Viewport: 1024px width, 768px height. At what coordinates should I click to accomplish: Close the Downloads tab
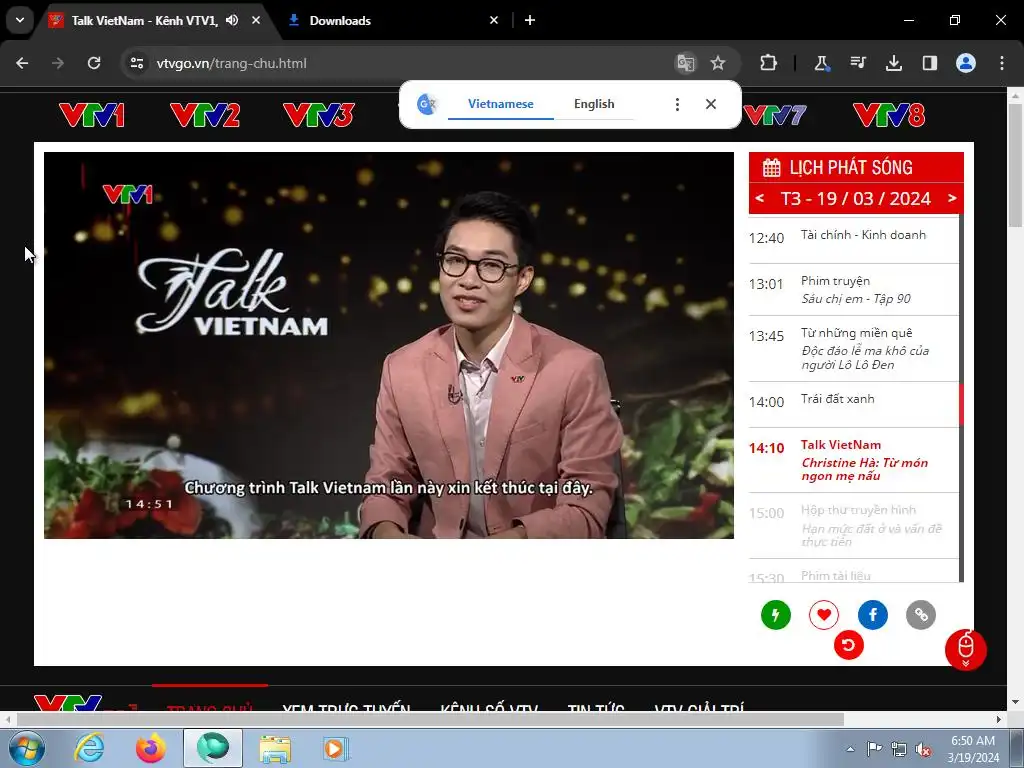494,20
